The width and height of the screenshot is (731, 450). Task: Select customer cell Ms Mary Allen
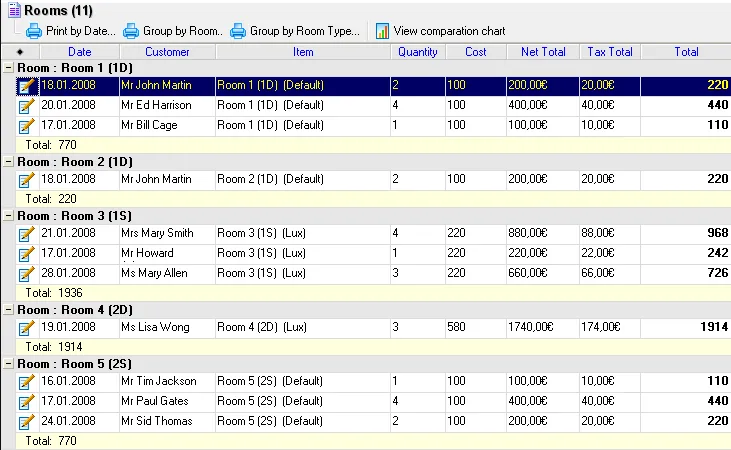(167, 273)
